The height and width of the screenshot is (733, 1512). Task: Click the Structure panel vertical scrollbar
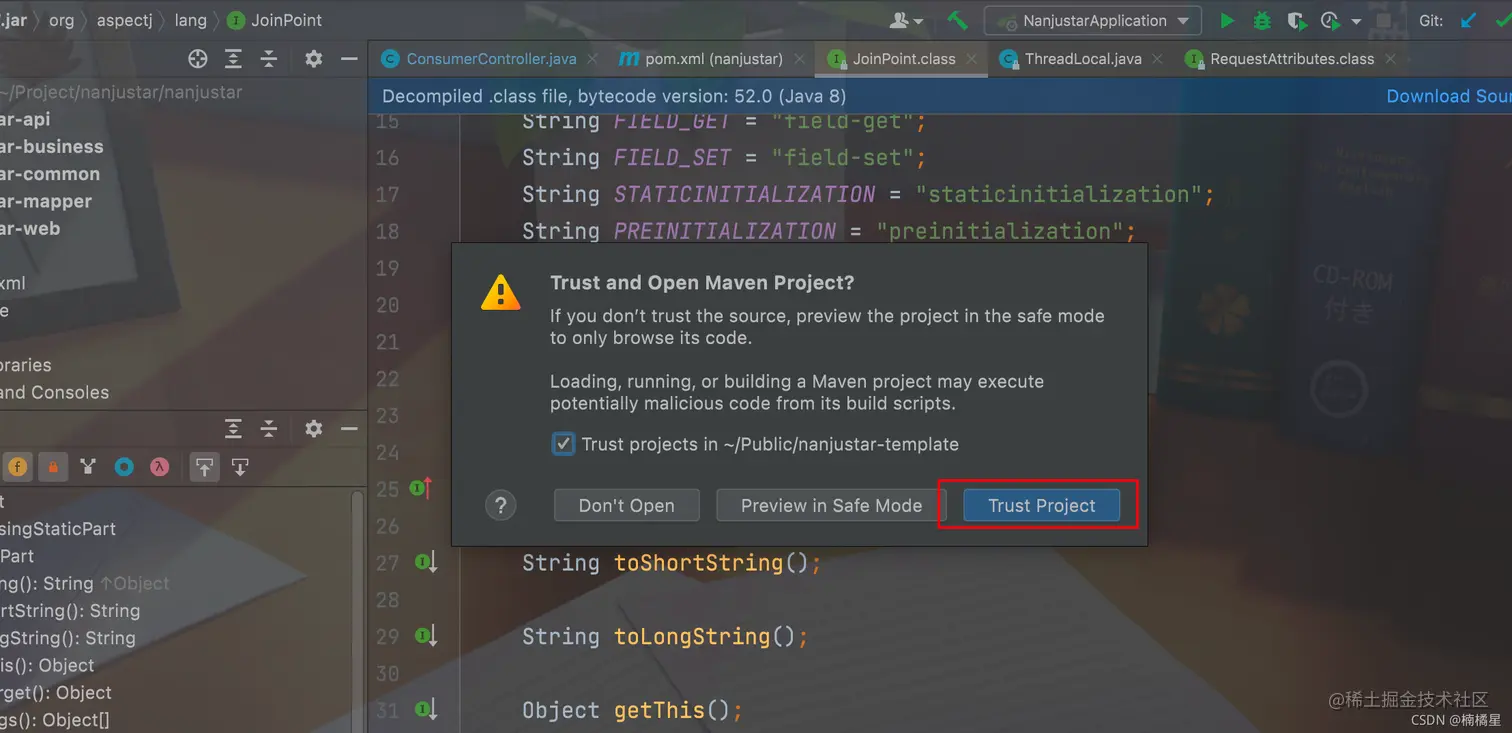pyautogui.click(x=357, y=610)
